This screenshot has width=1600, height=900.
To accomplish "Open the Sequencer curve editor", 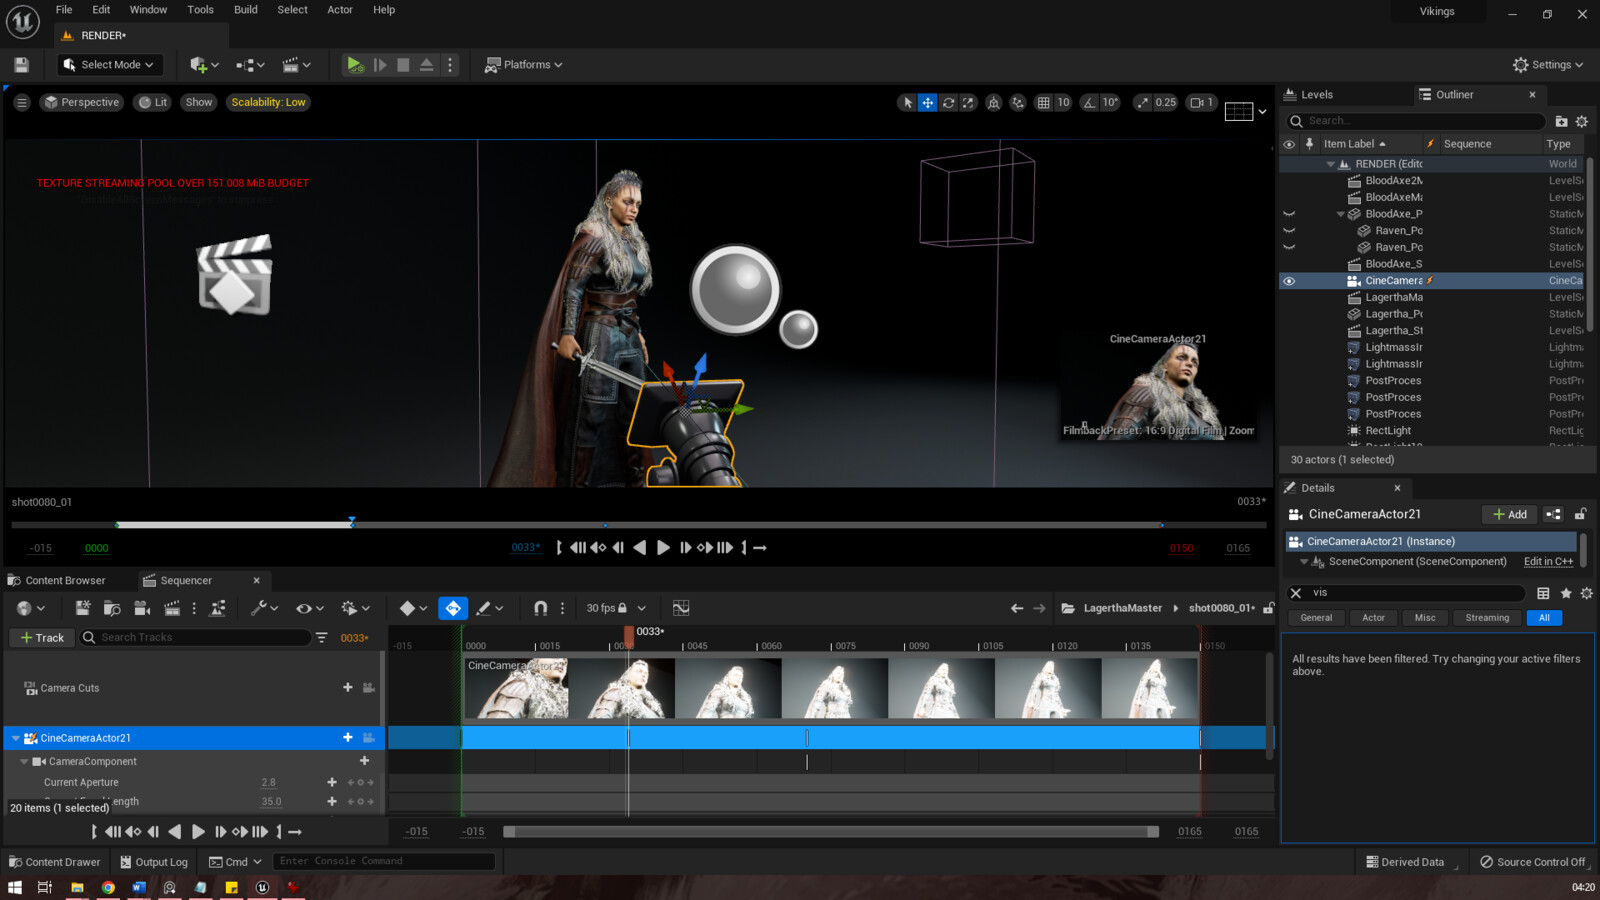I will (x=681, y=608).
